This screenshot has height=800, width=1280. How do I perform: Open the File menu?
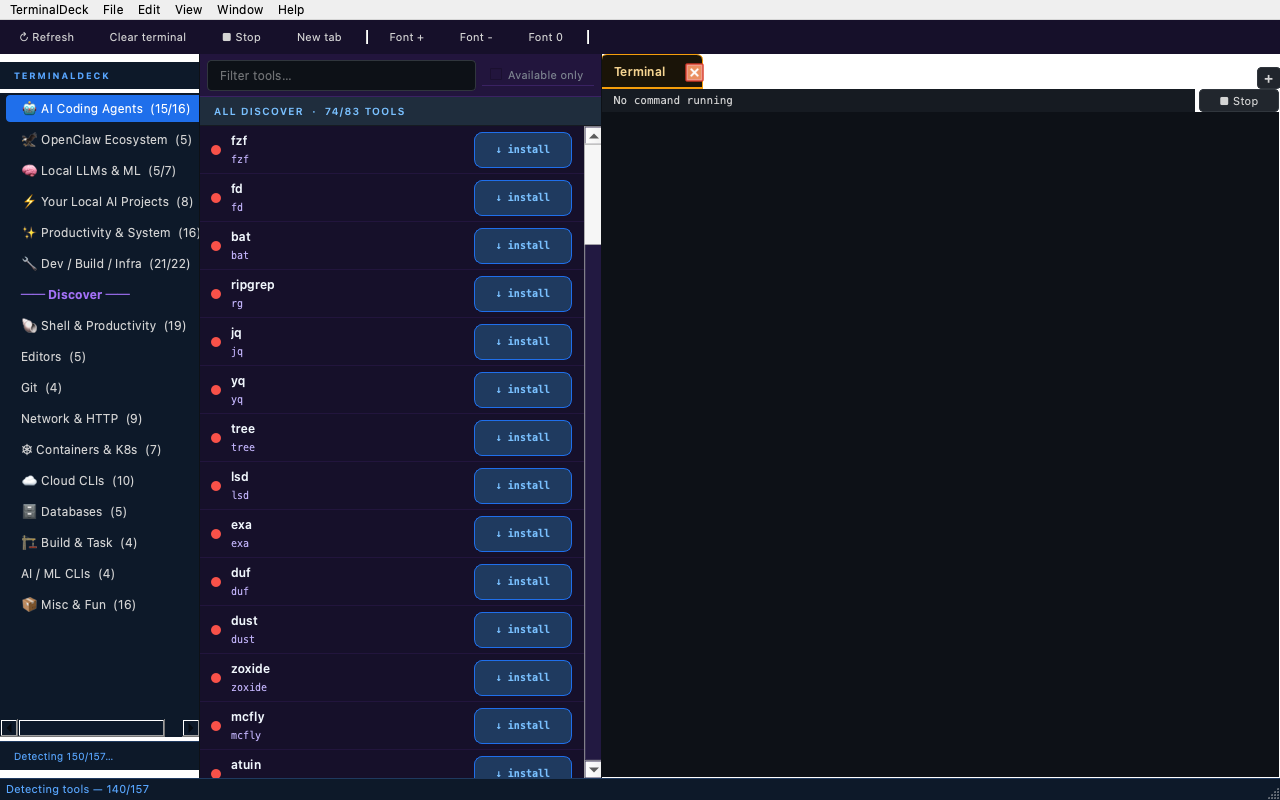[x=113, y=10]
